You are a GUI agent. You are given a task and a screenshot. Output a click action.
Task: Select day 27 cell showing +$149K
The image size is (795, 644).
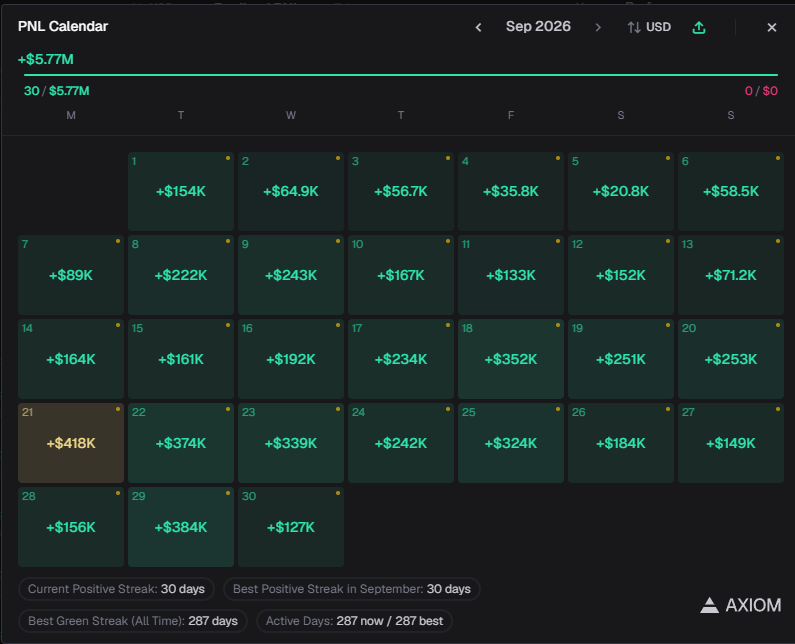(x=731, y=443)
